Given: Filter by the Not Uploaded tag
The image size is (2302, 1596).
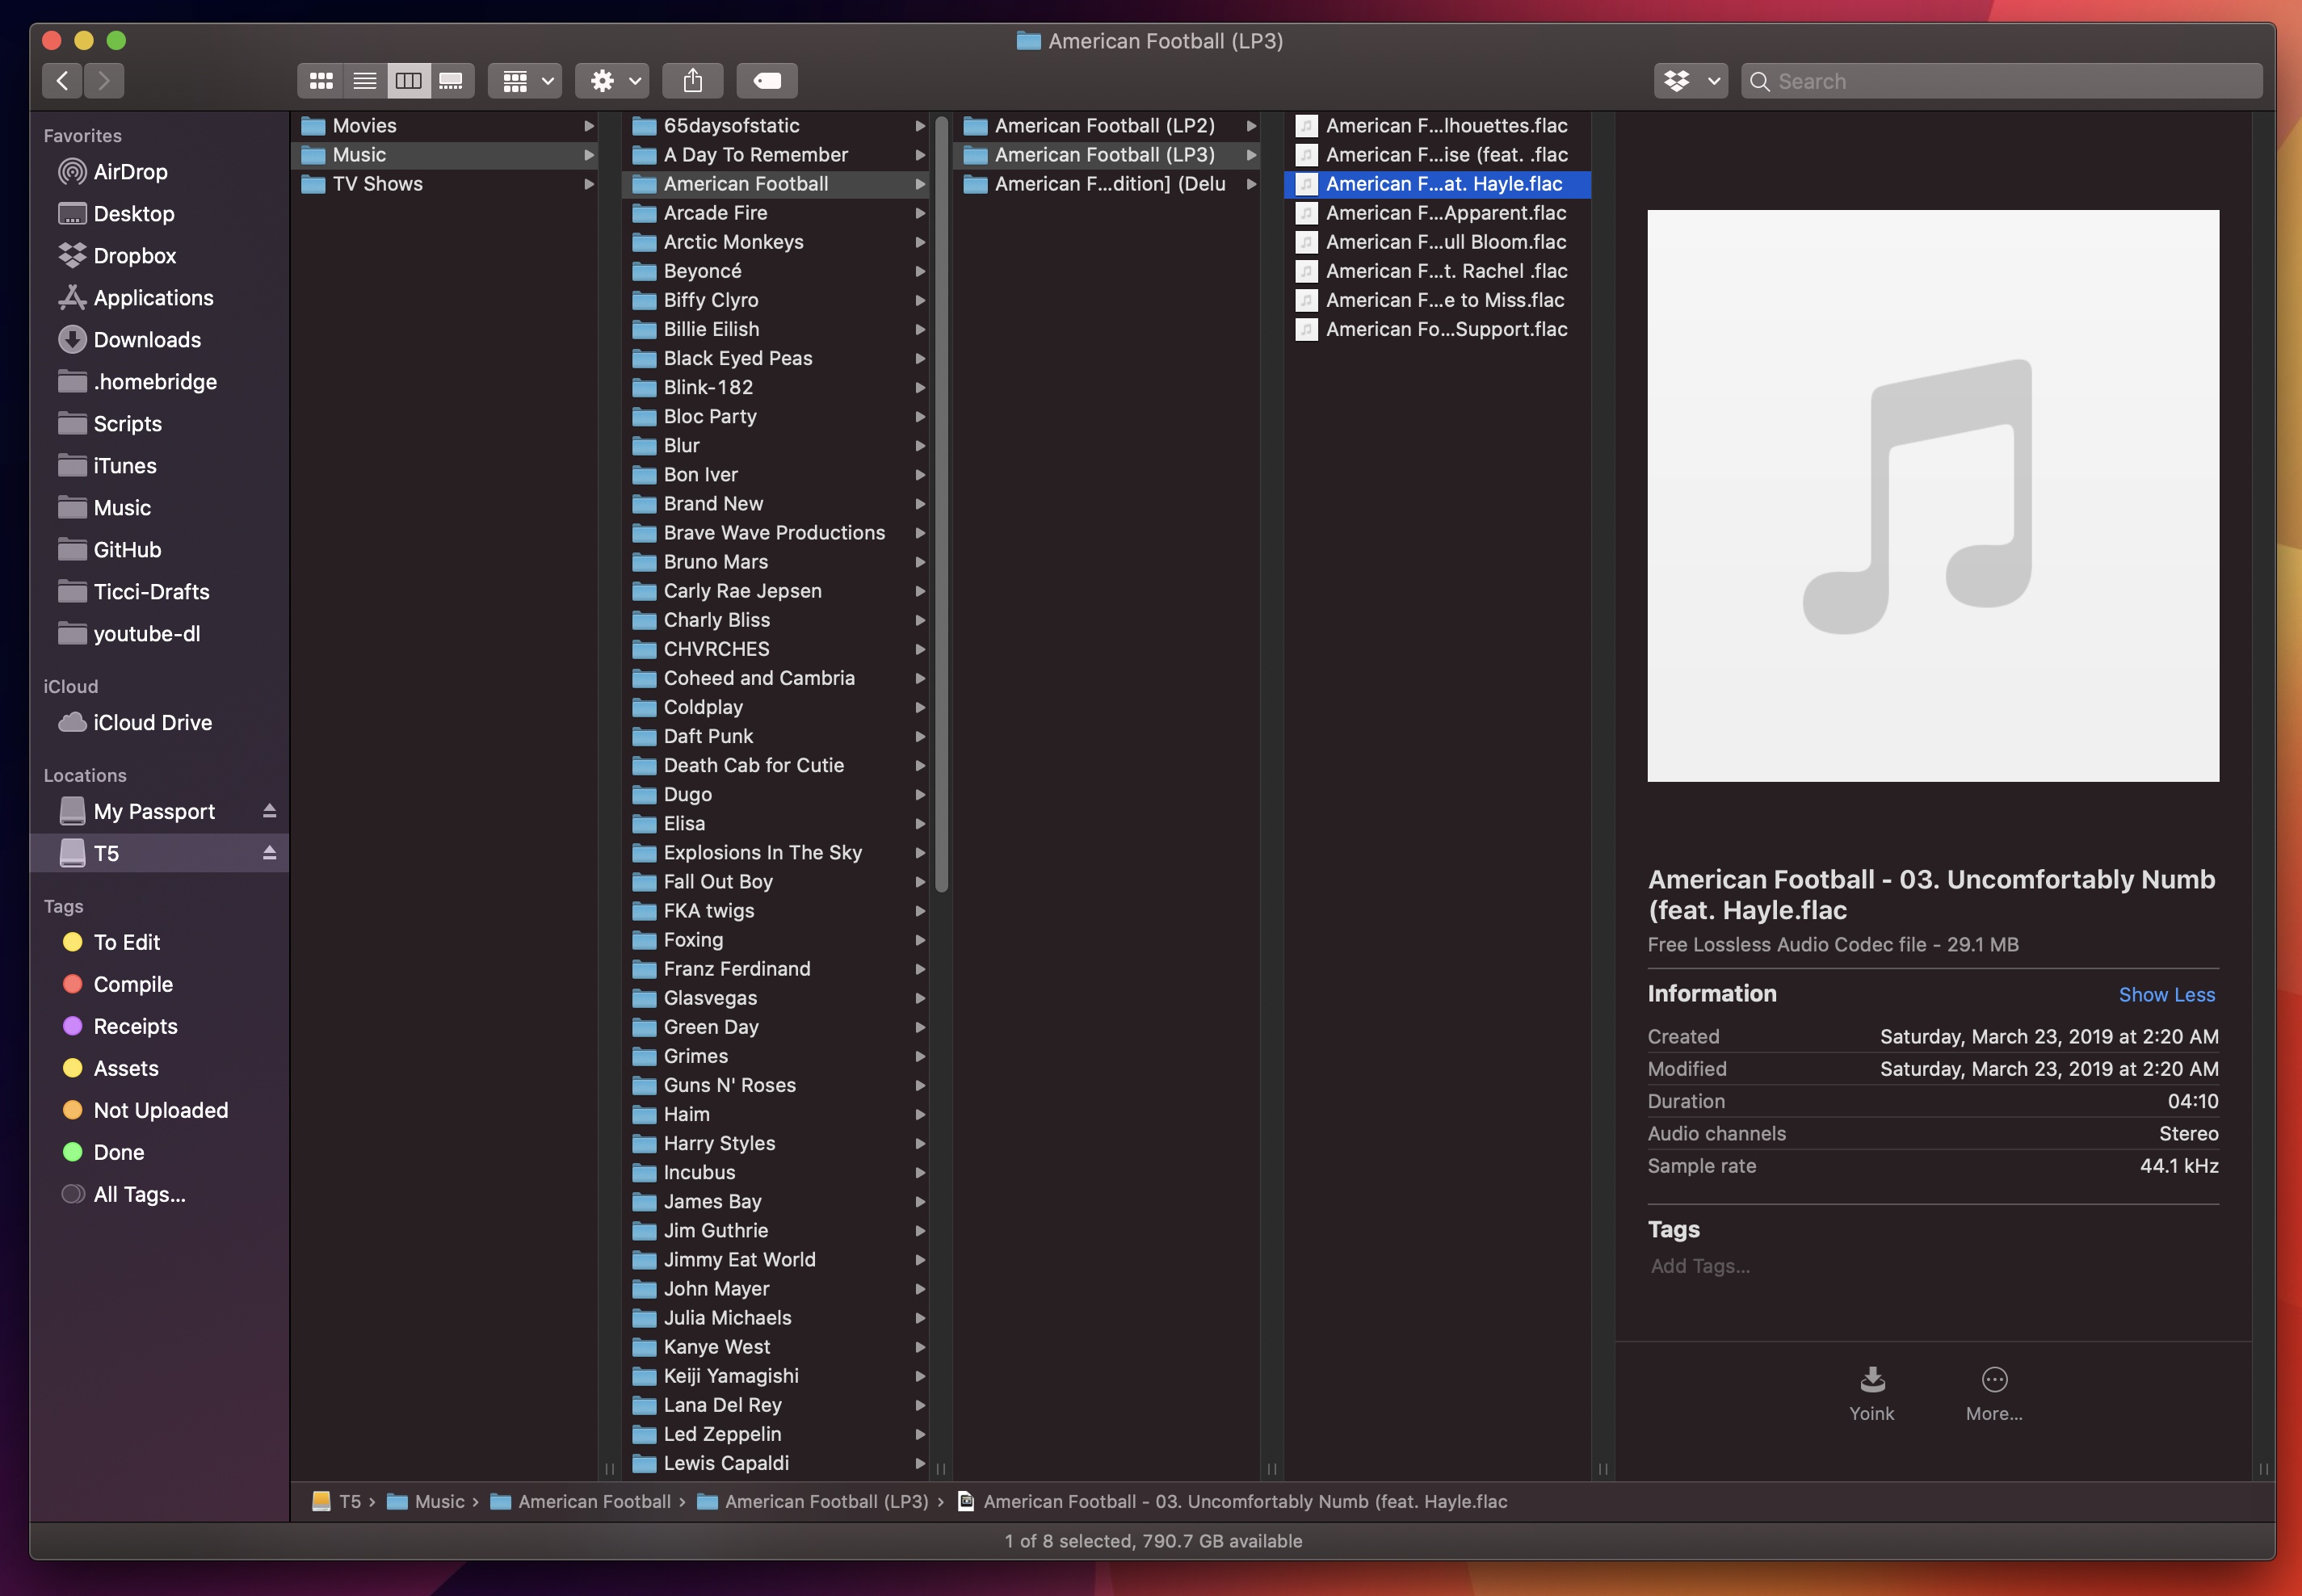Looking at the screenshot, I should point(160,1111).
